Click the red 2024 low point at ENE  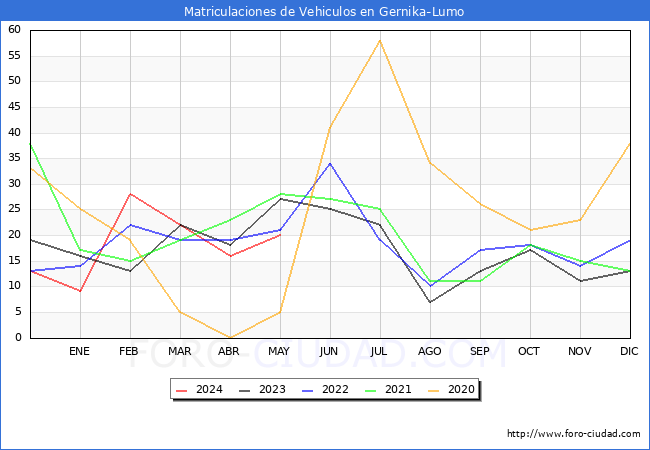click(x=80, y=291)
